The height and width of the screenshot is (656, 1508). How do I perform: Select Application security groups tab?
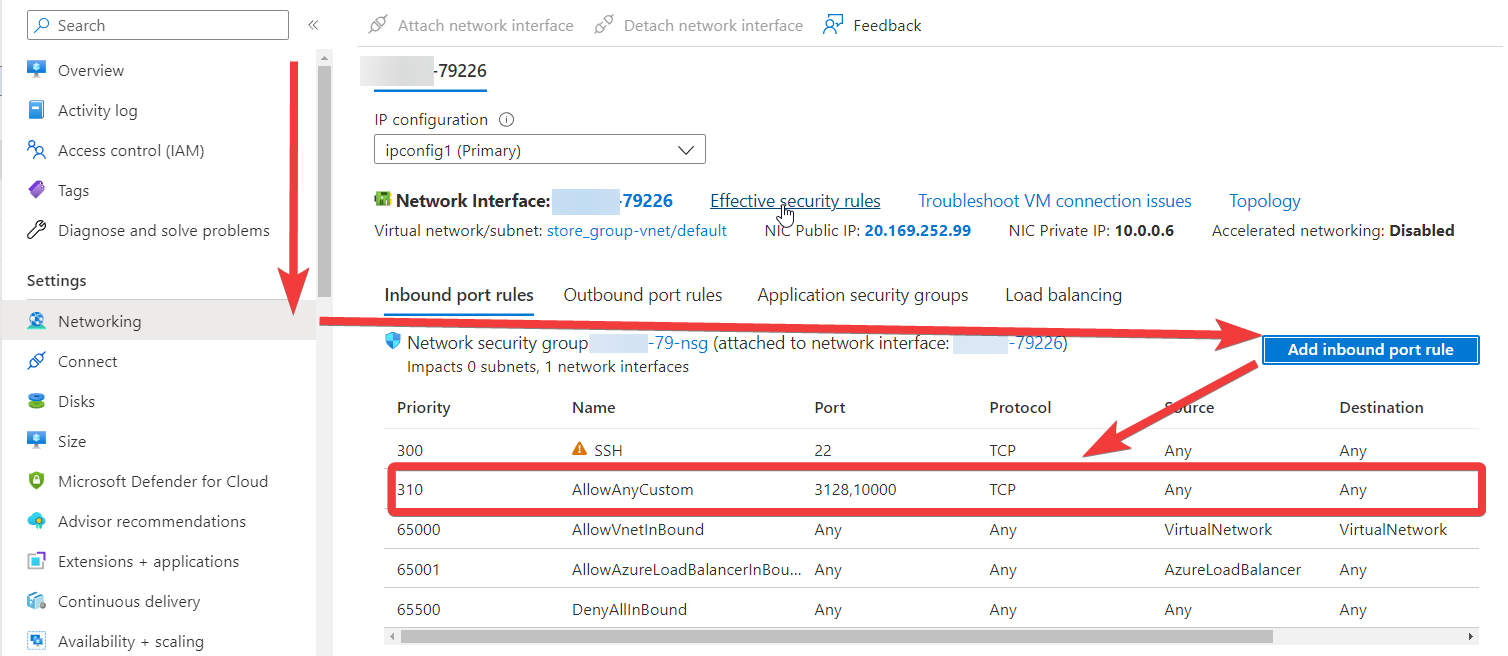coord(862,295)
